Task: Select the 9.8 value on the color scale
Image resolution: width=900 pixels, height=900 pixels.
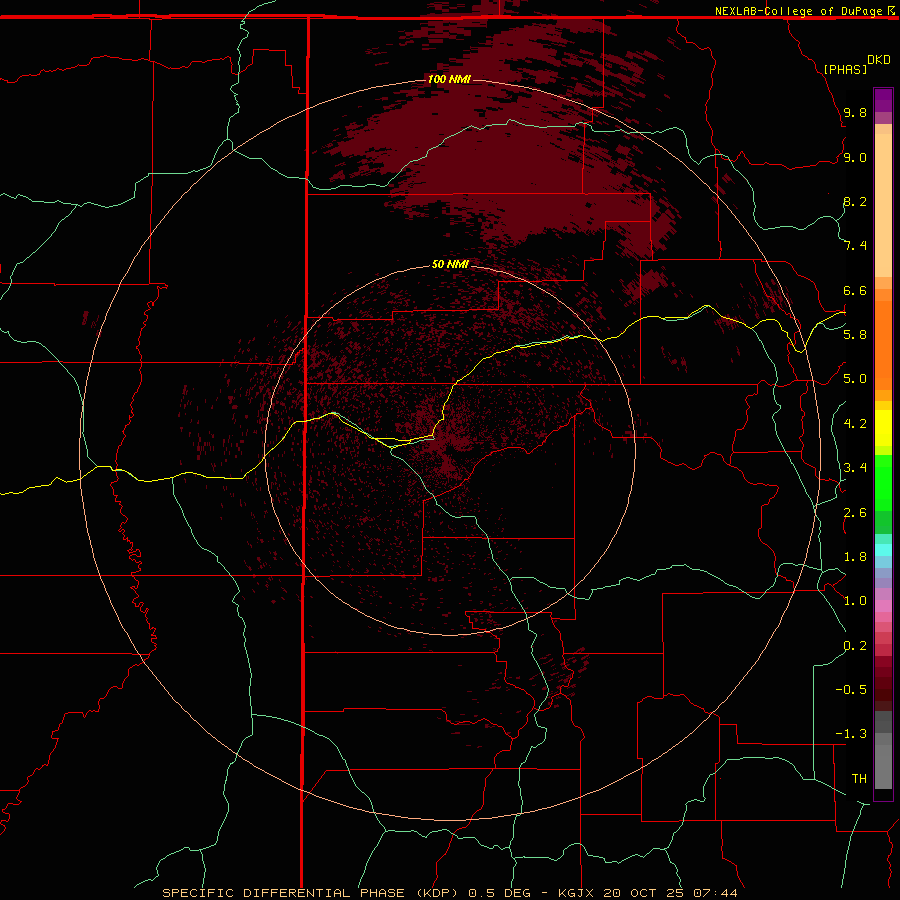Action: (x=855, y=112)
